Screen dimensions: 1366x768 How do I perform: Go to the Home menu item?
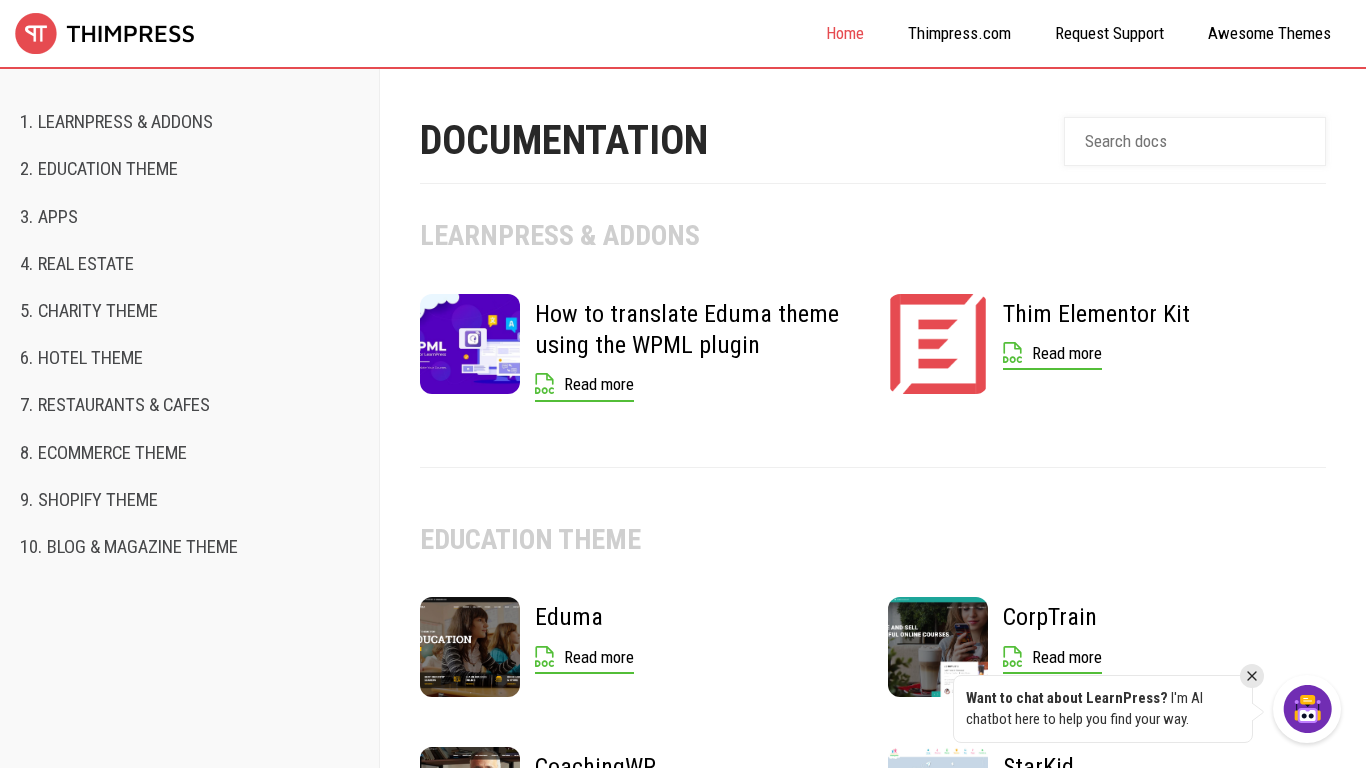[x=844, y=34]
